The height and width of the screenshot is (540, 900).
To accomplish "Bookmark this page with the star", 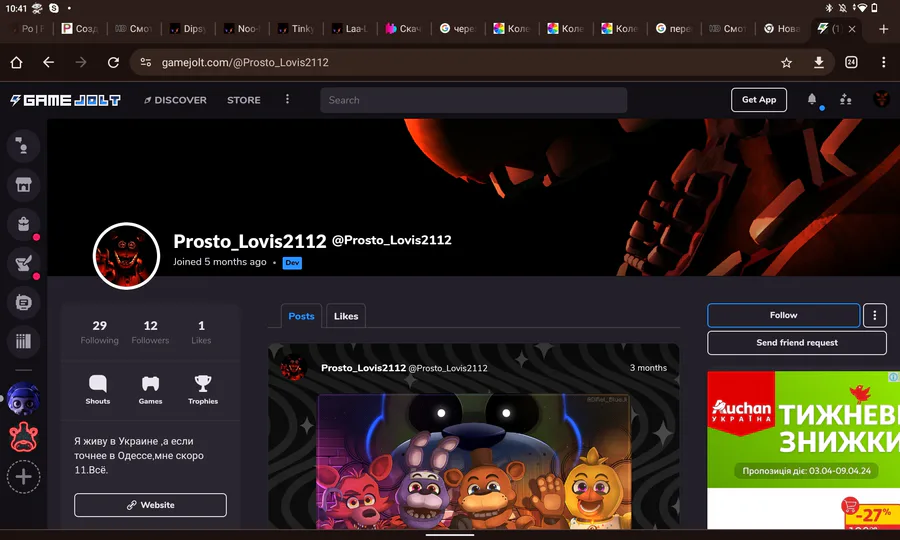I will pos(786,63).
